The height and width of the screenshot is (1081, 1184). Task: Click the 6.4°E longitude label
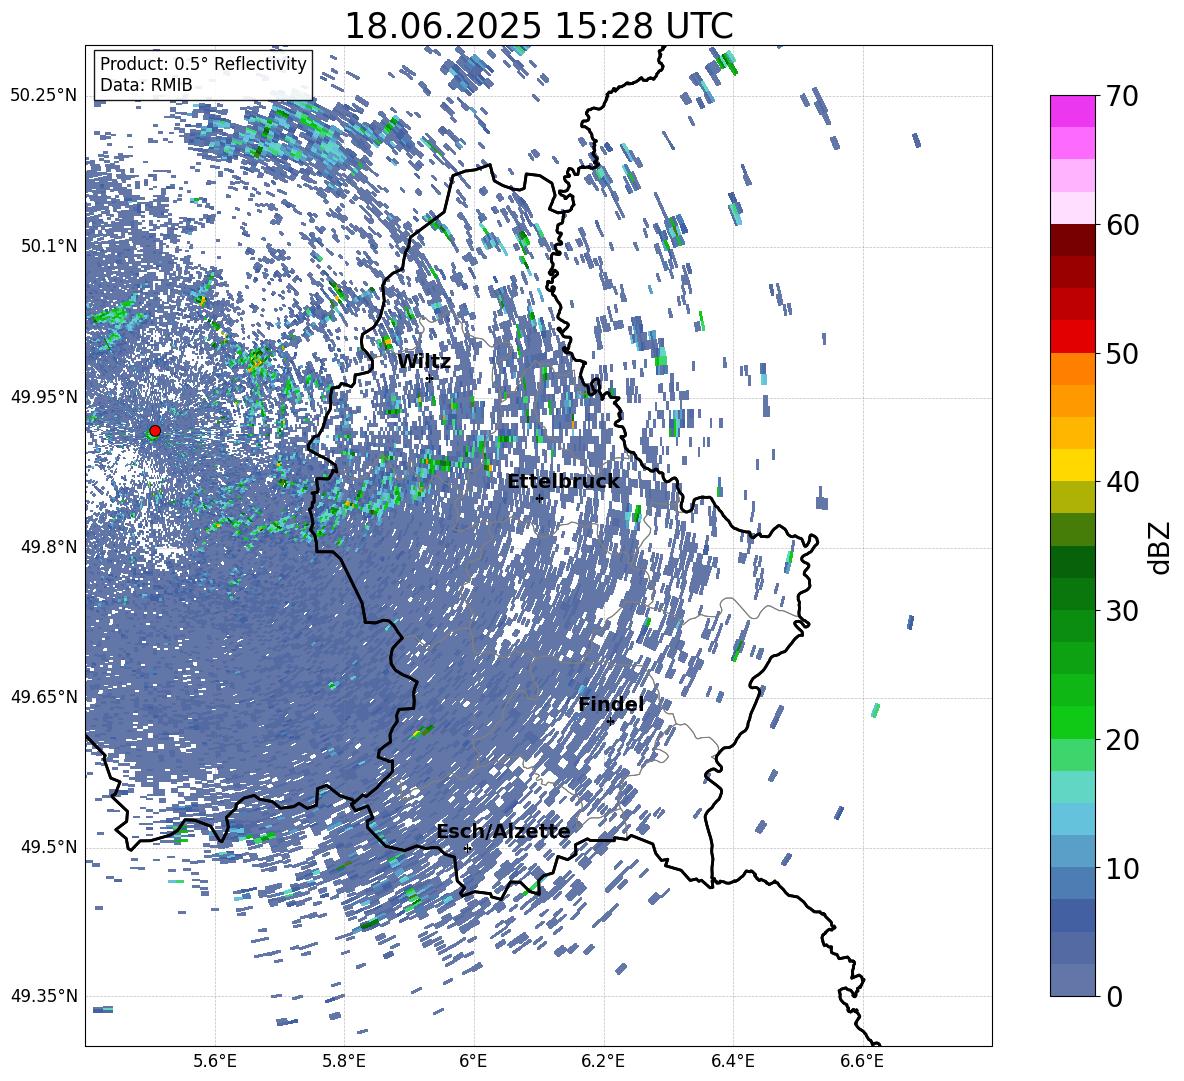(x=732, y=1062)
